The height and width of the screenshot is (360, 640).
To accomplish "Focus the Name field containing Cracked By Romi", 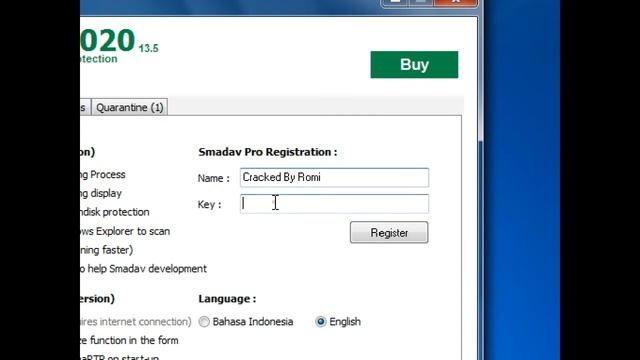I will coord(334,178).
